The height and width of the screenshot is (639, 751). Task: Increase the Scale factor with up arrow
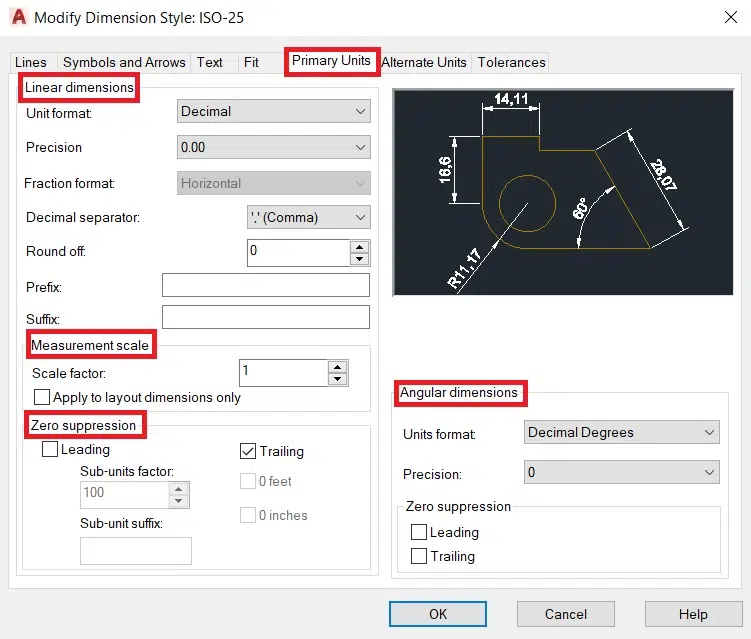(338, 366)
